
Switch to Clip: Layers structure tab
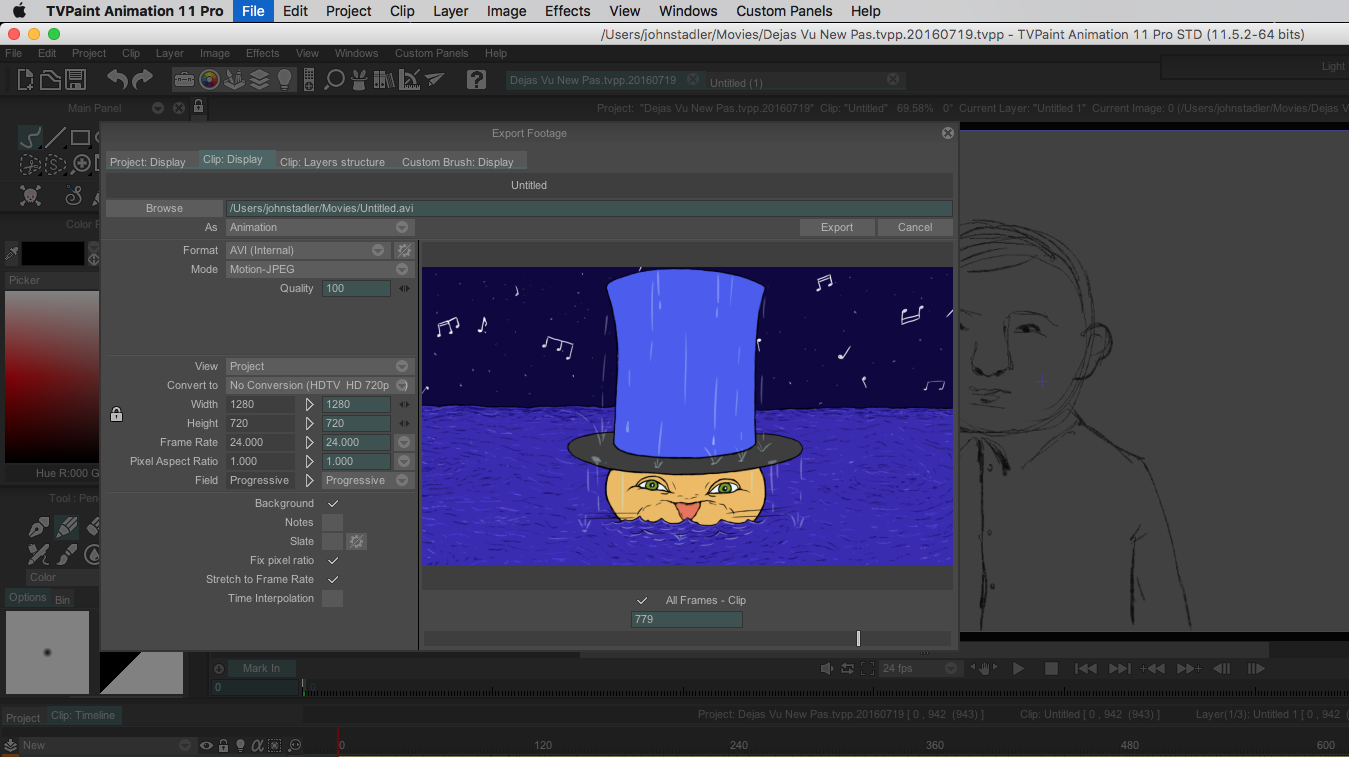tap(332, 162)
